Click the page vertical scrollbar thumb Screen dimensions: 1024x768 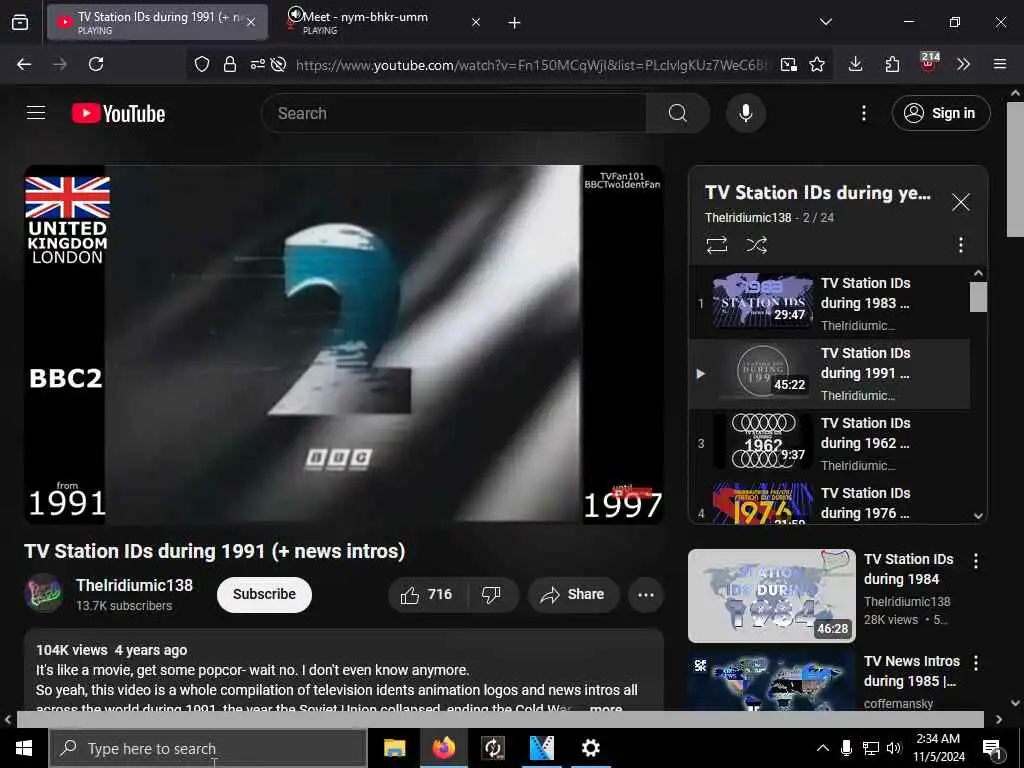[1015, 170]
